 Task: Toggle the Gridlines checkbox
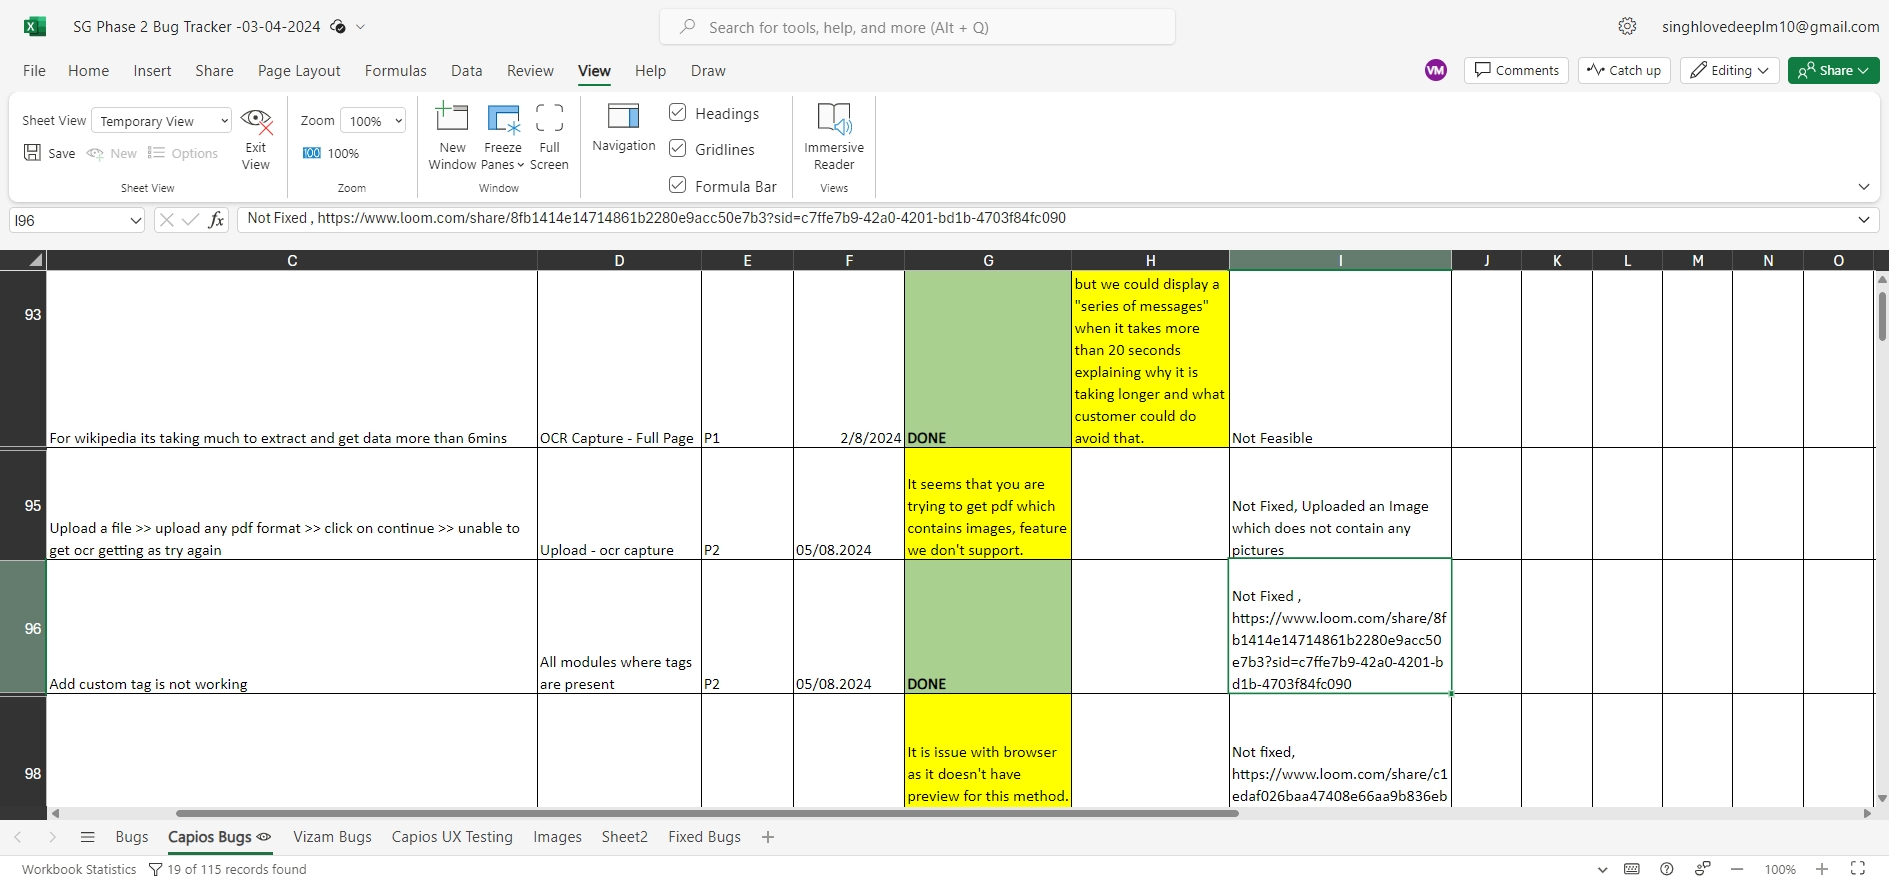click(x=678, y=148)
